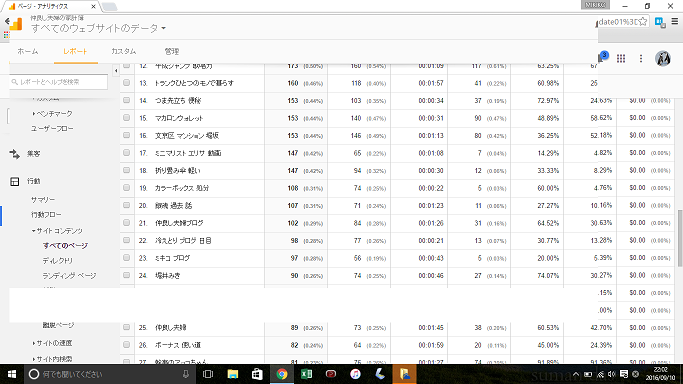
Task: Open the Google apps grid icon
Action: 621,58
